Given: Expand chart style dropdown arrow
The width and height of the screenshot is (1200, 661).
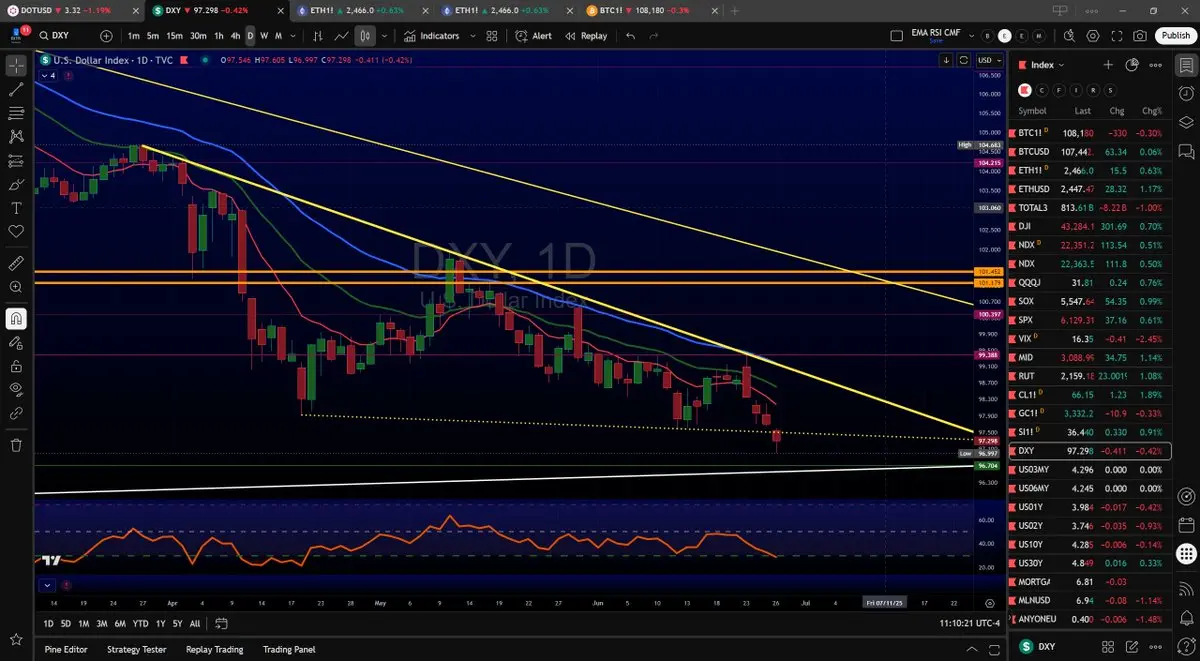Looking at the screenshot, I should [x=384, y=36].
